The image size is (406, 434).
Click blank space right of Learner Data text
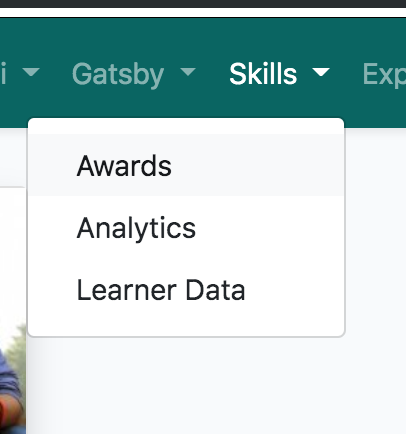click(295, 289)
